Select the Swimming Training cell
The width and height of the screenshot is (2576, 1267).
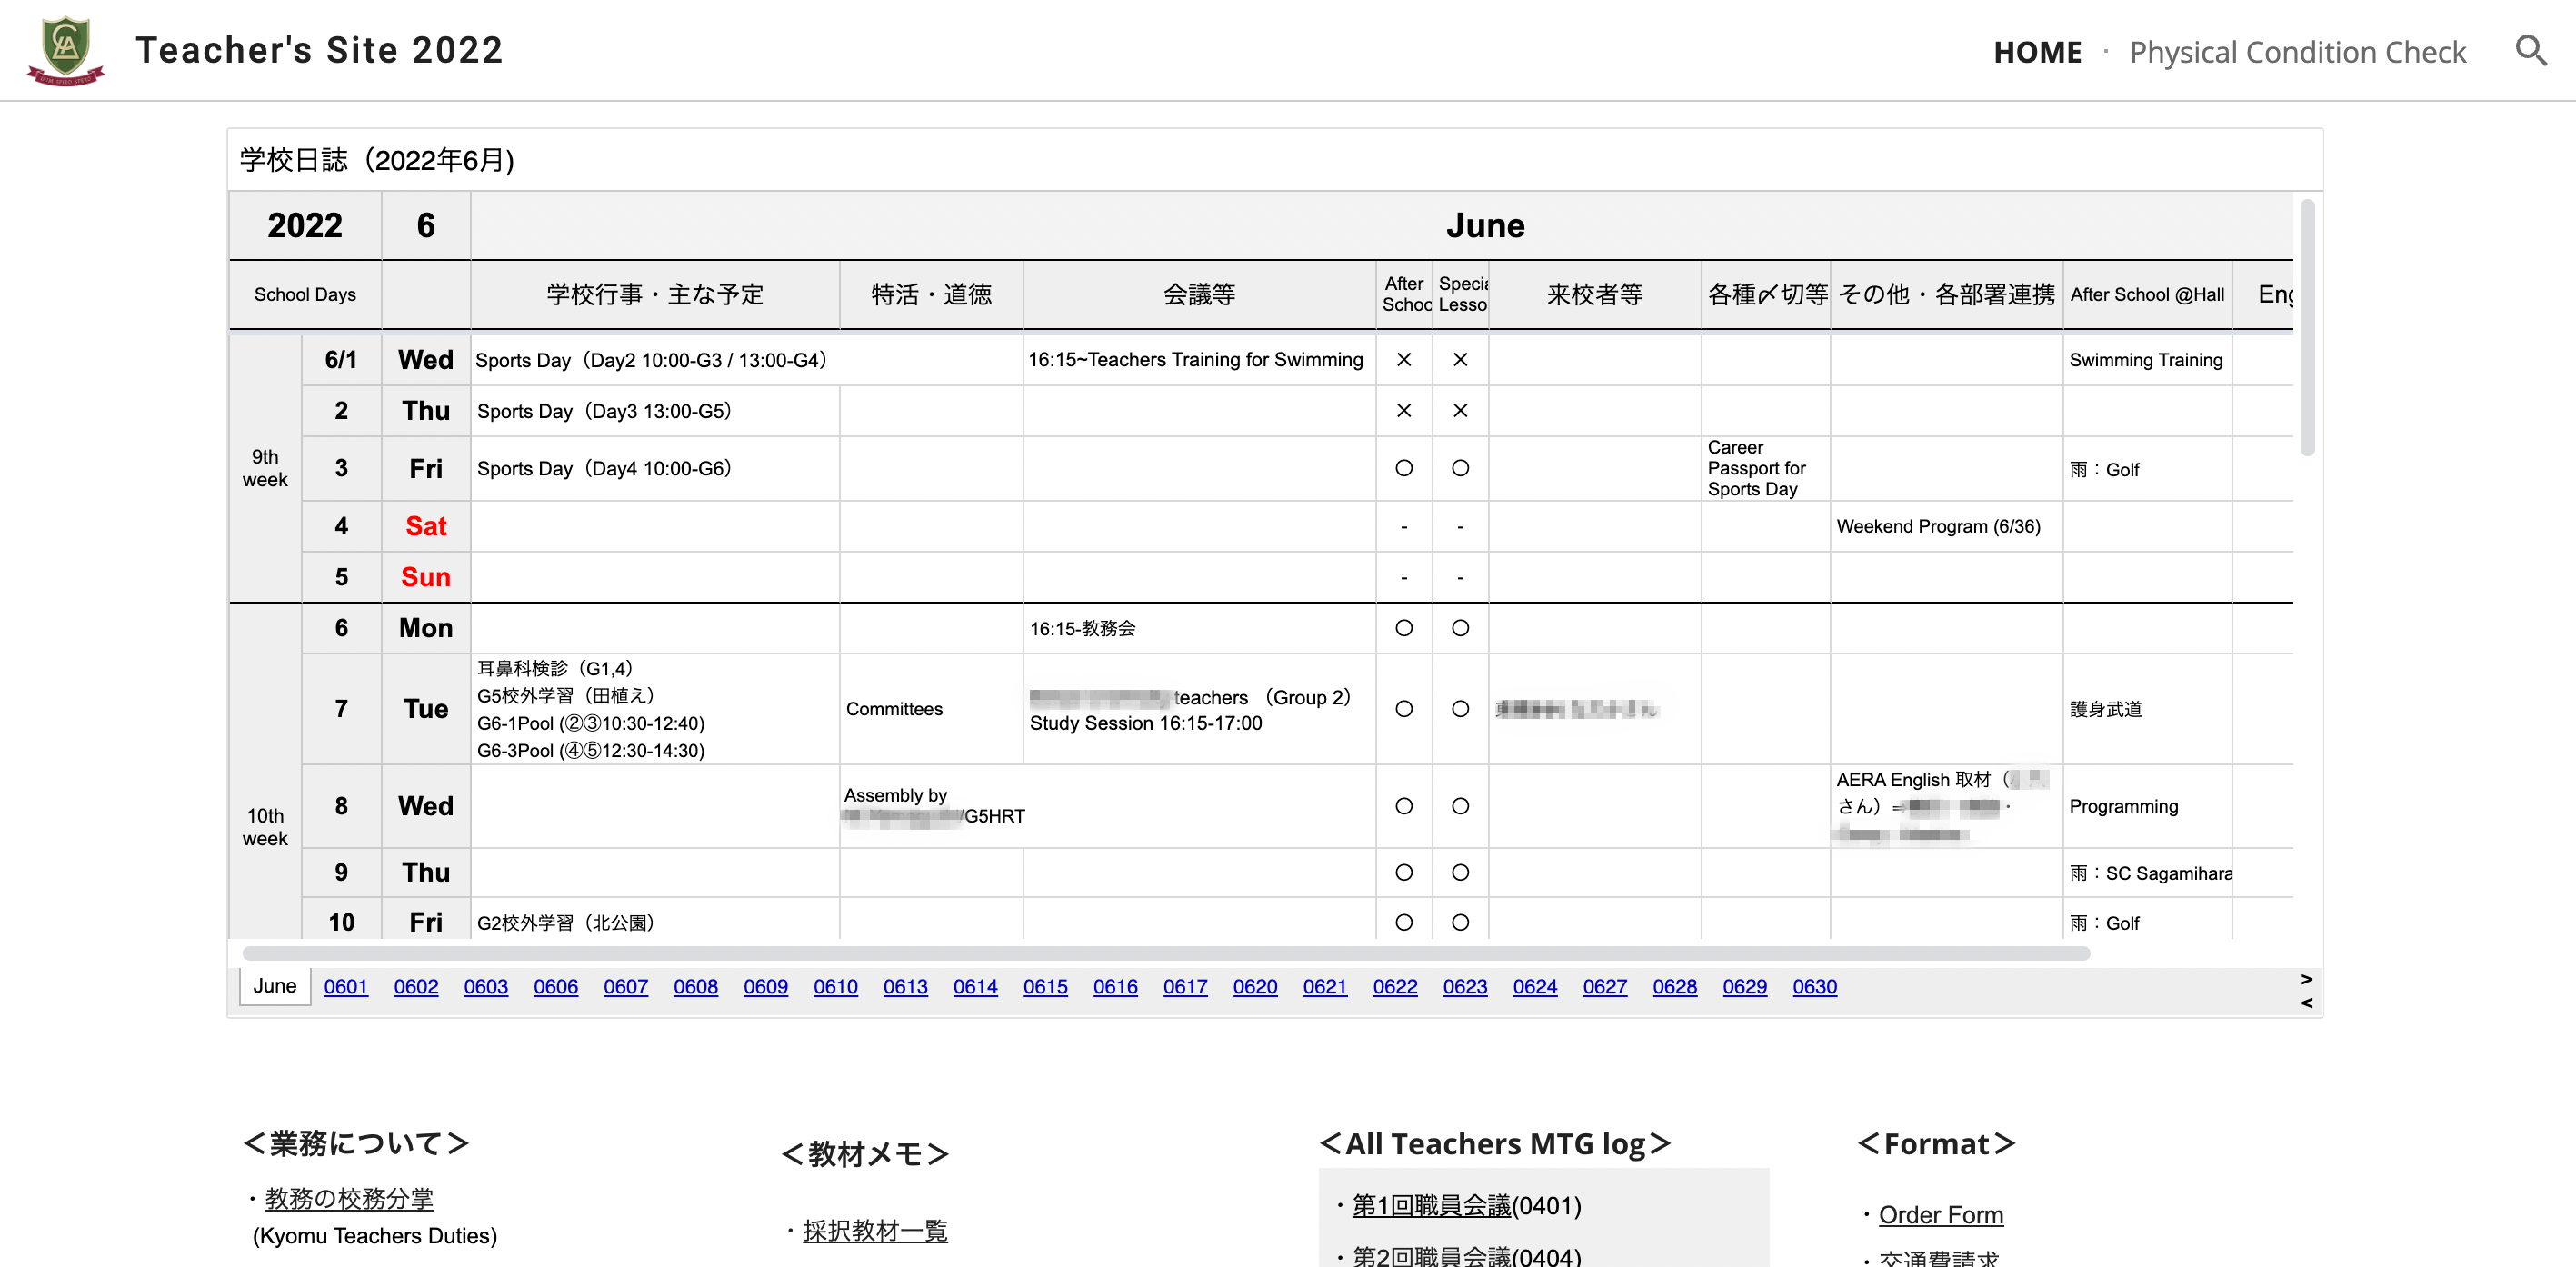point(2145,360)
